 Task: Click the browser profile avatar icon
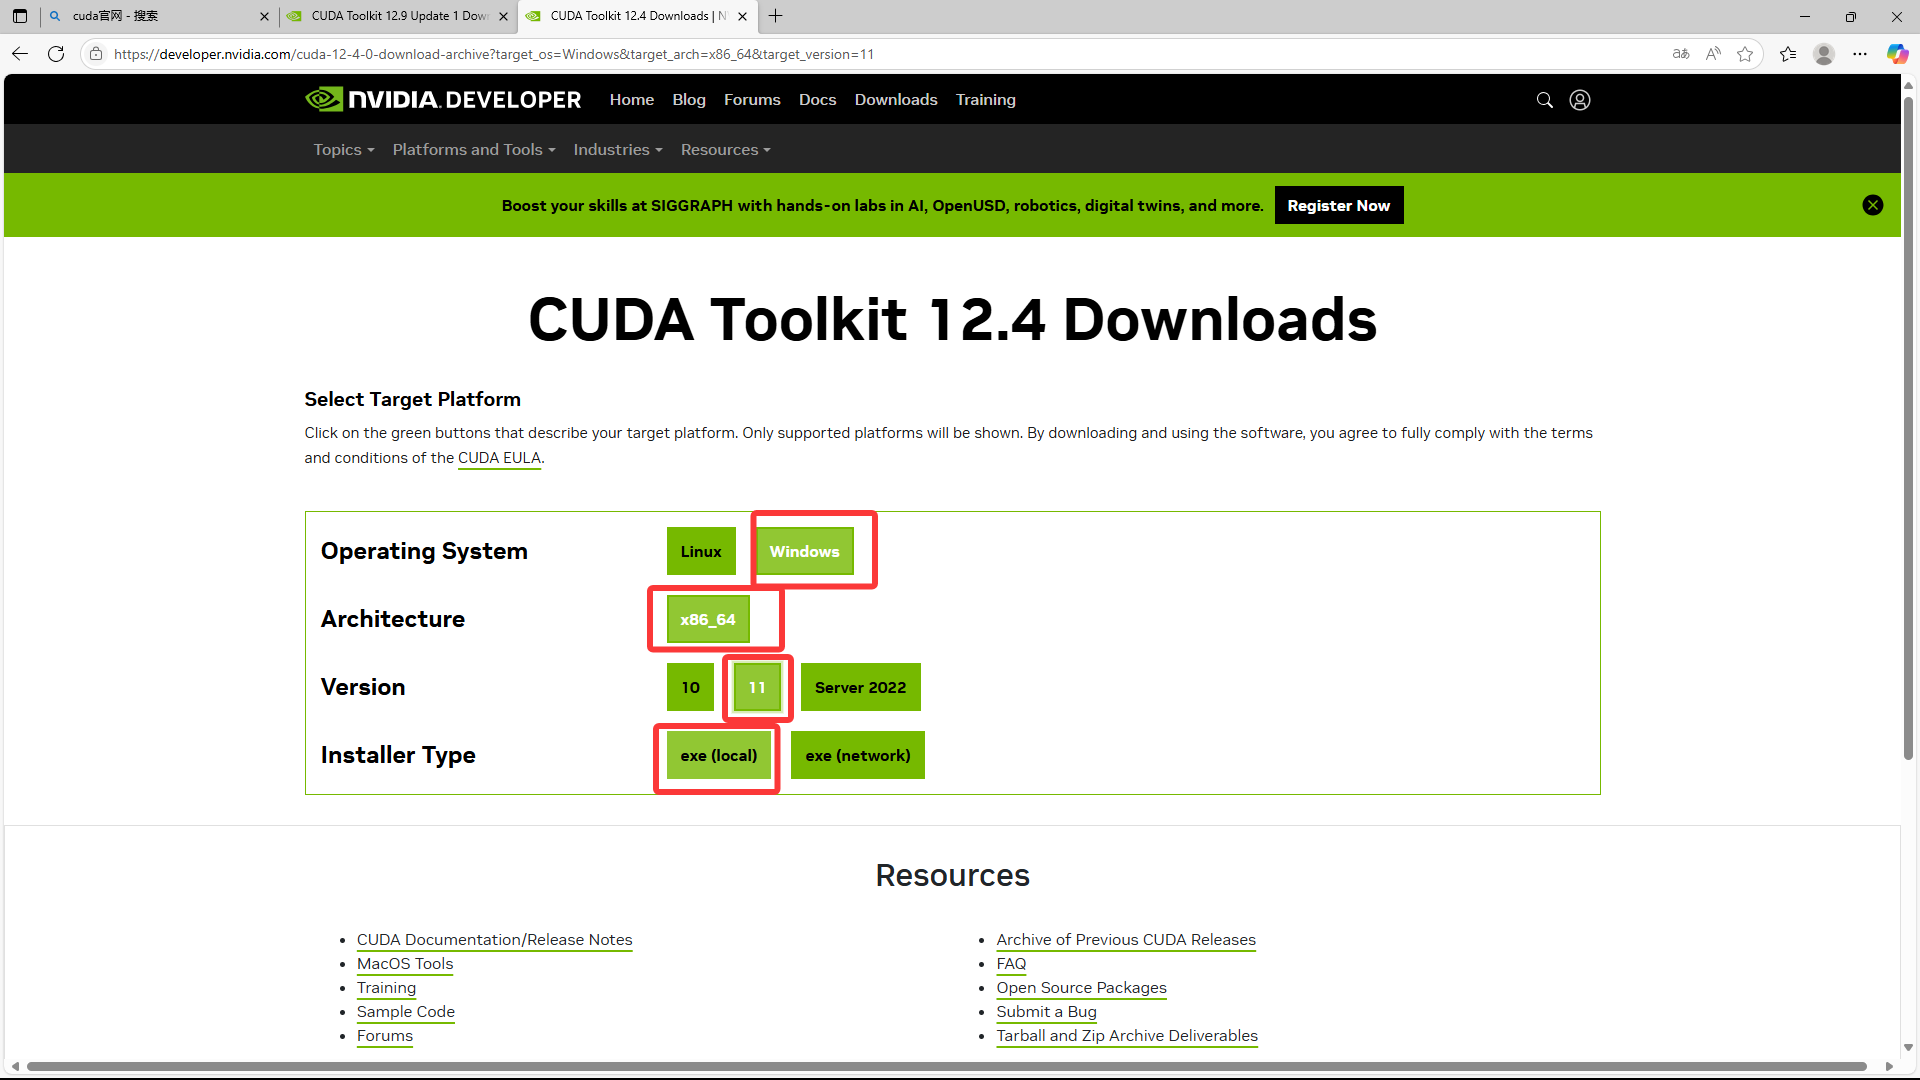[1824, 54]
